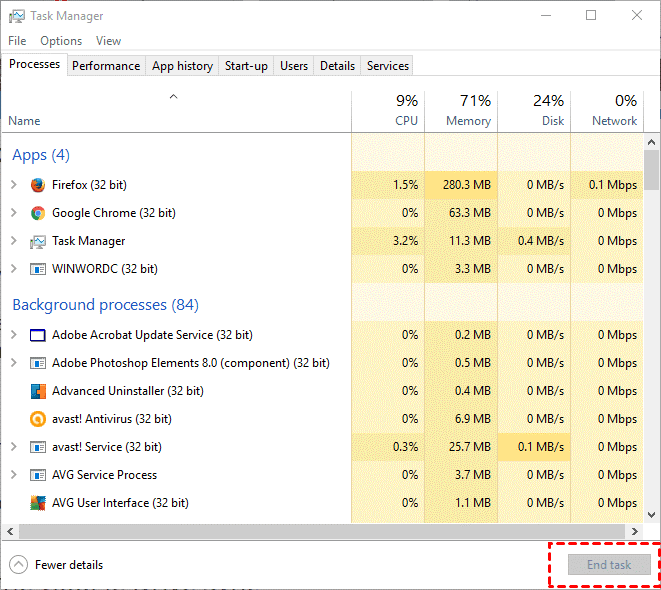Click the AVG User Interface icon
661x590 pixels.
38,503
